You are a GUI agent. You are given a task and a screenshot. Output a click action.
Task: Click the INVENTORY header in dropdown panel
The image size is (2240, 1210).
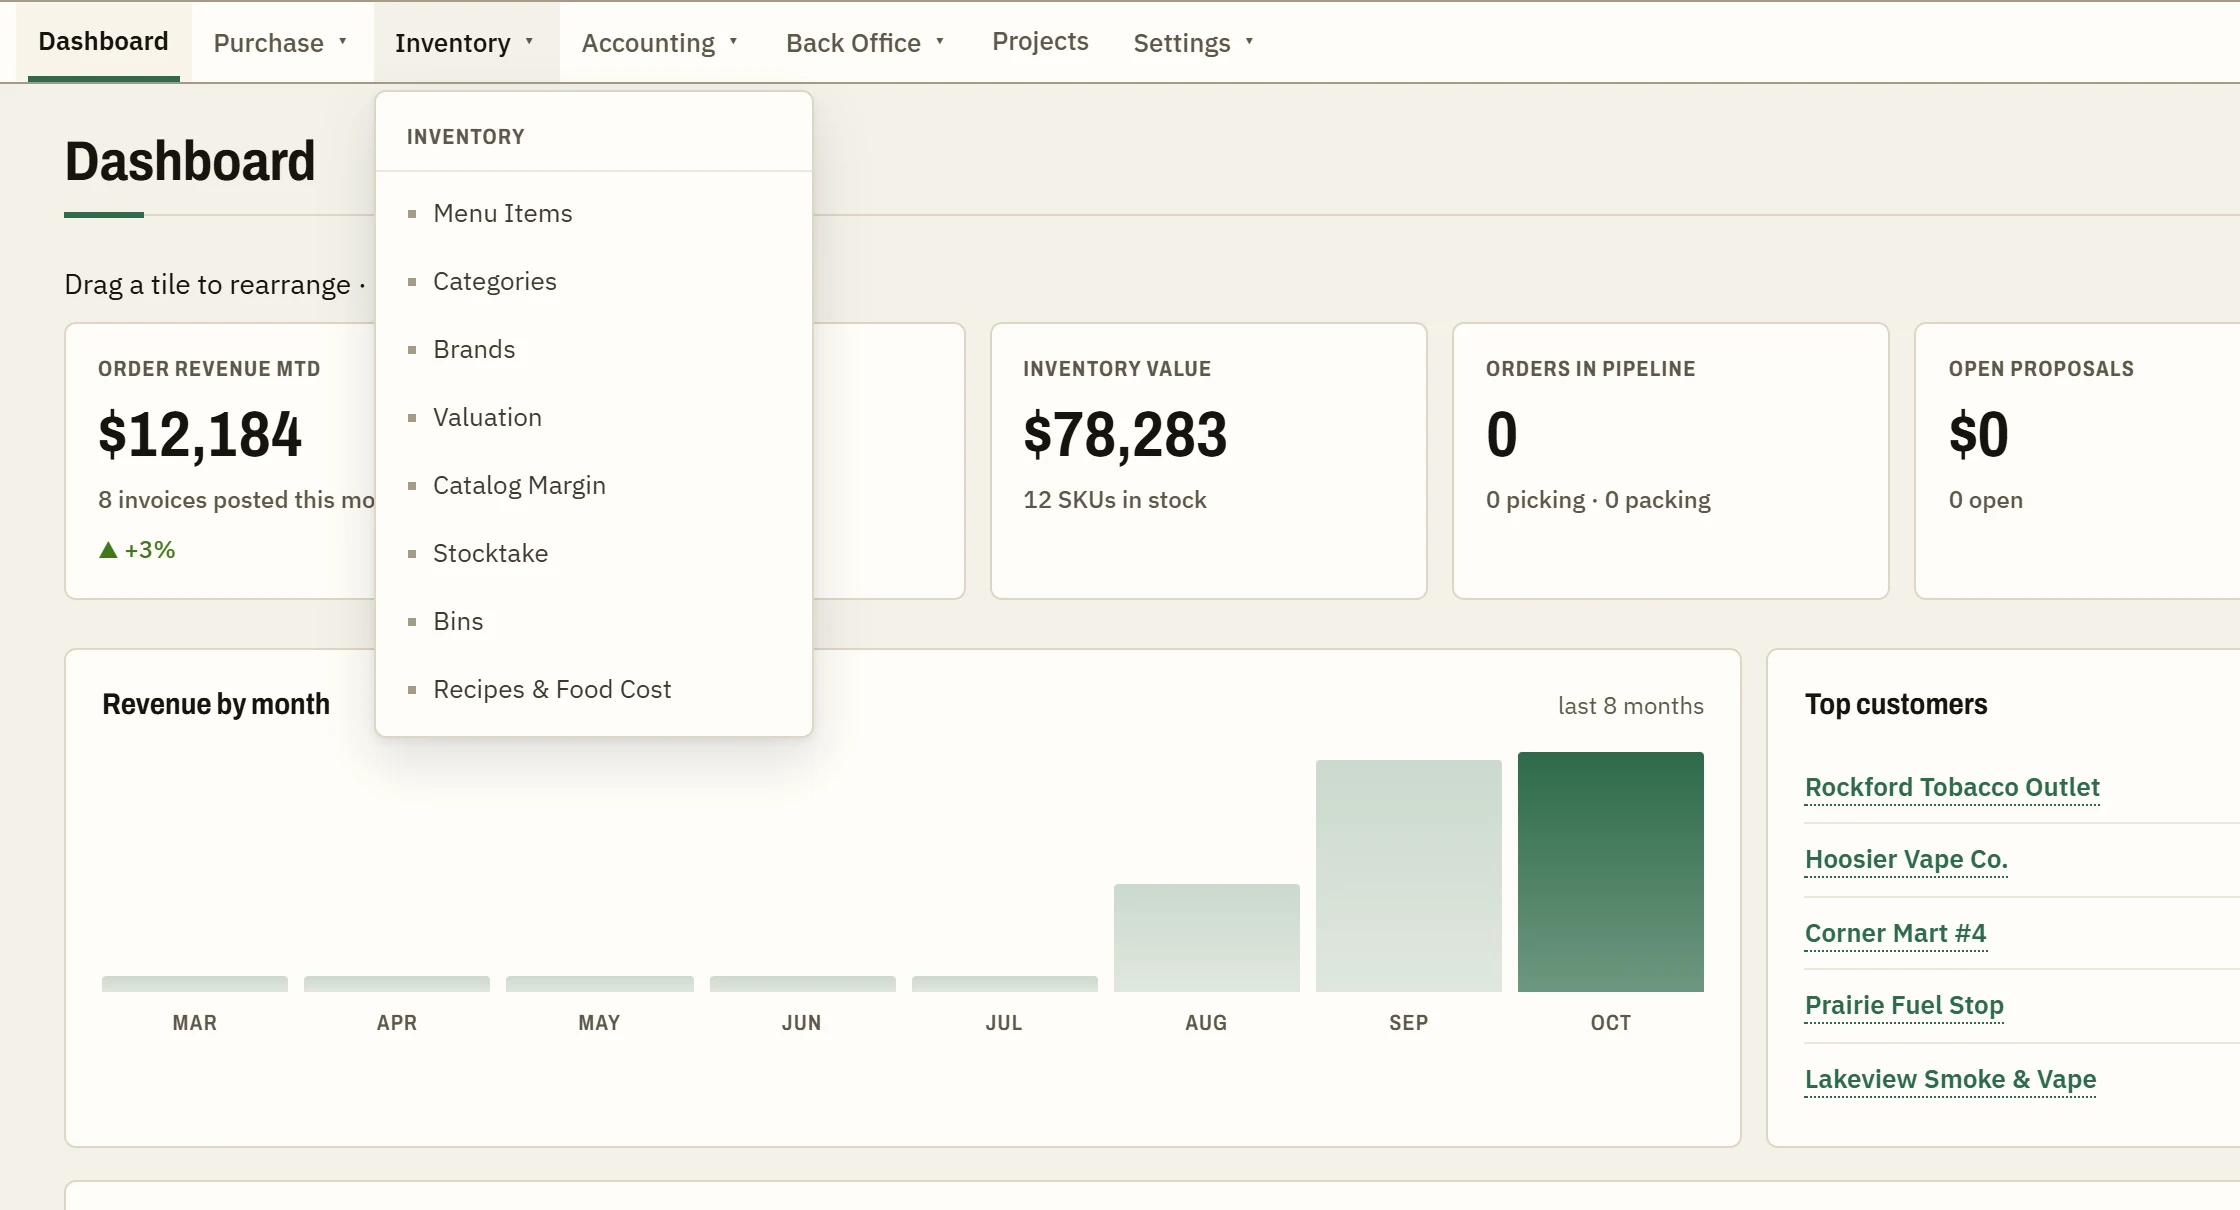click(x=465, y=137)
